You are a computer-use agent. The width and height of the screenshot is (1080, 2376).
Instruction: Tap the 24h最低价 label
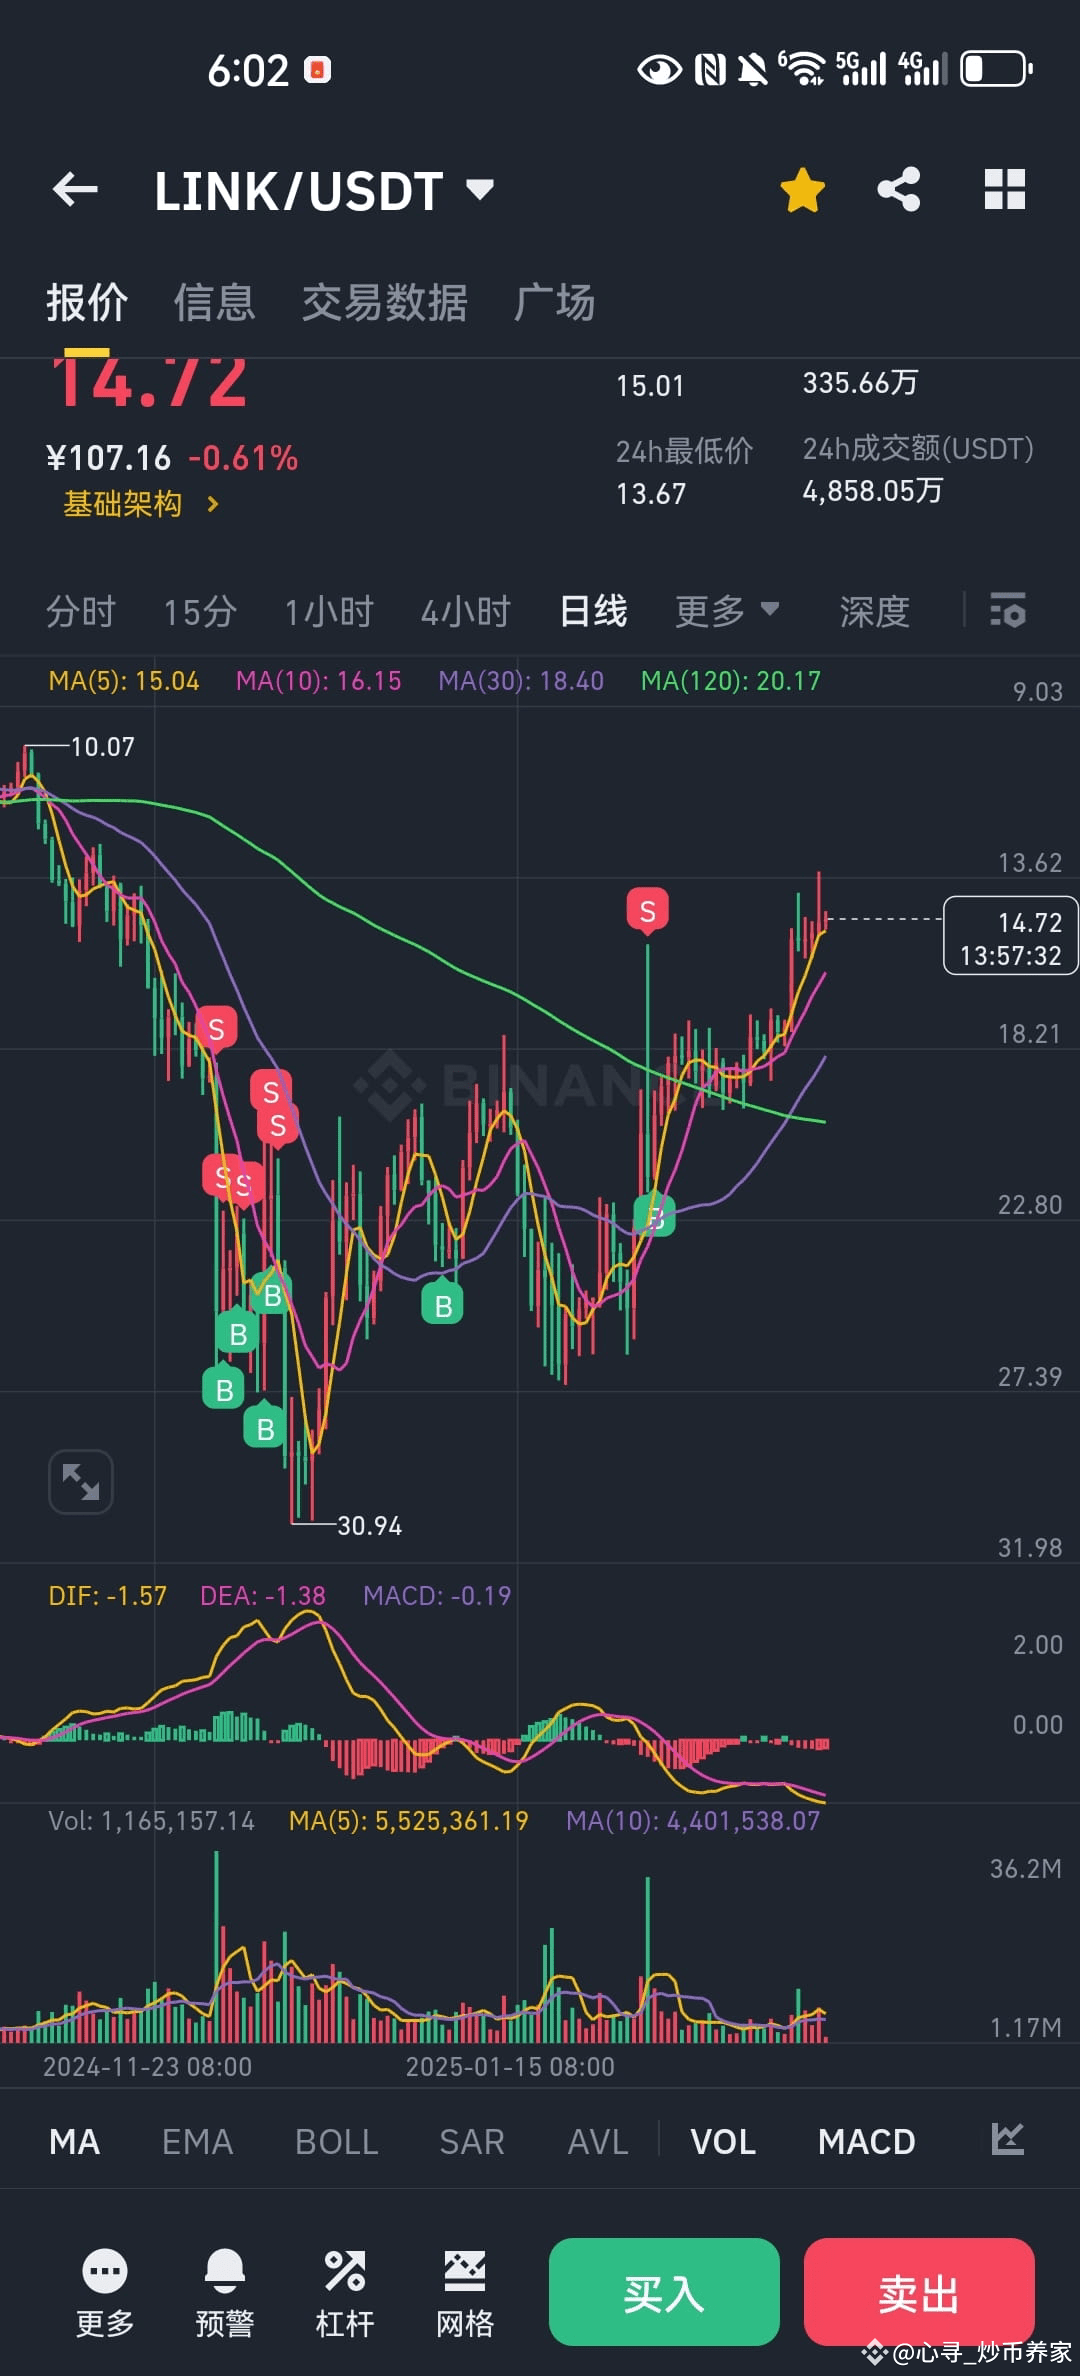685,451
